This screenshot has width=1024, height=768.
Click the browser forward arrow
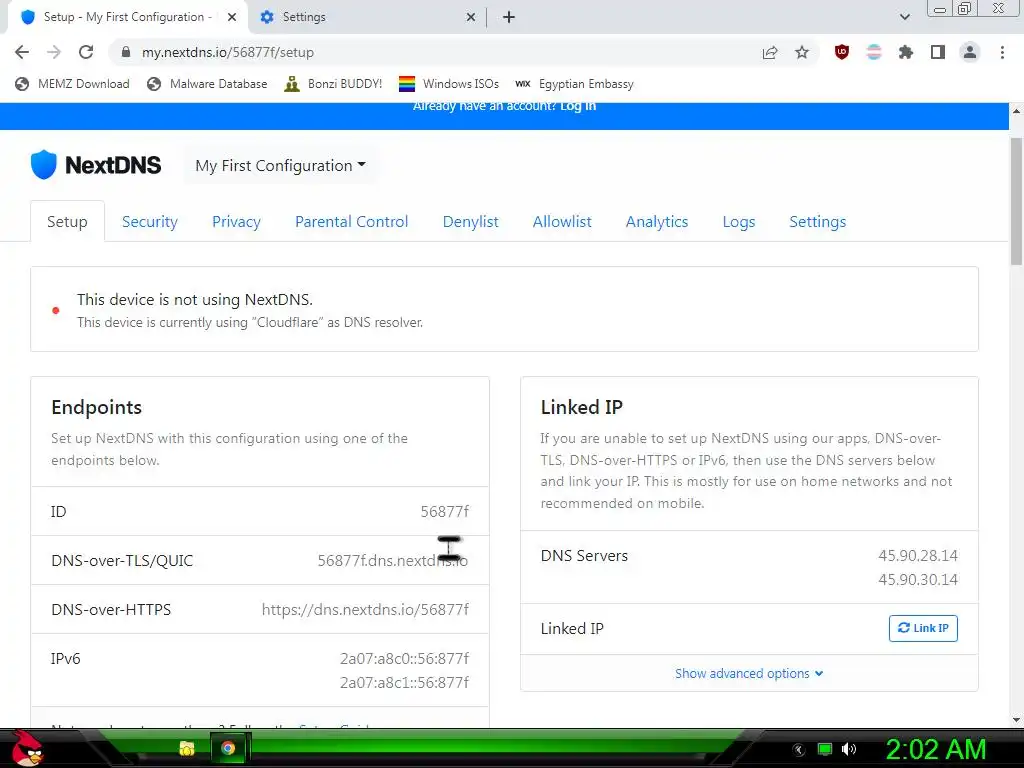click(54, 52)
